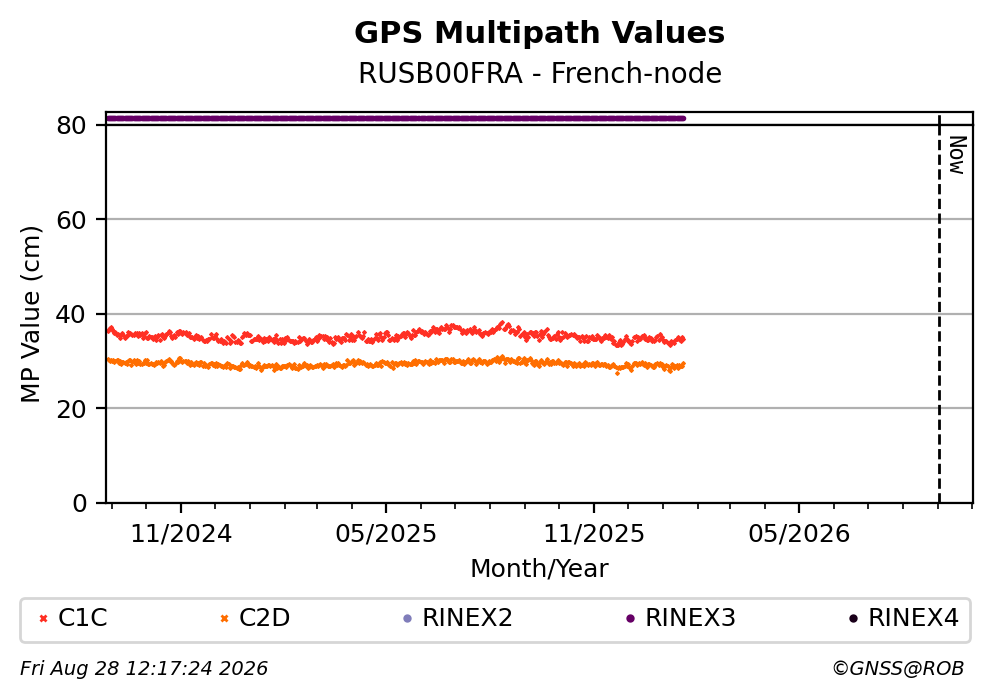Click the Fri Aug 28 timestamp text
992x699 pixels.
(144, 668)
